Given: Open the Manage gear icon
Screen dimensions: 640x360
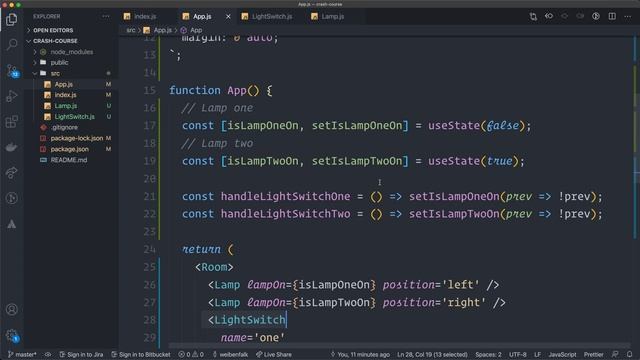Looking at the screenshot, I should tap(12, 336).
